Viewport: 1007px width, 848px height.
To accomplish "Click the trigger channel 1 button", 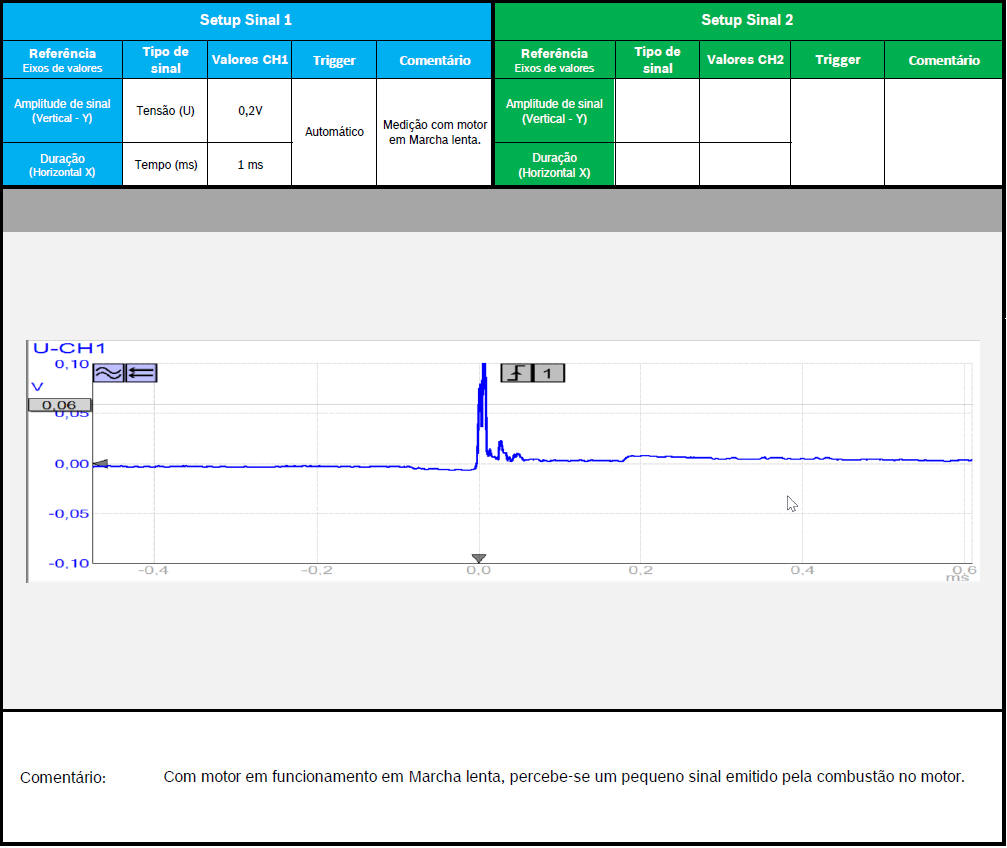I will tap(548, 373).
